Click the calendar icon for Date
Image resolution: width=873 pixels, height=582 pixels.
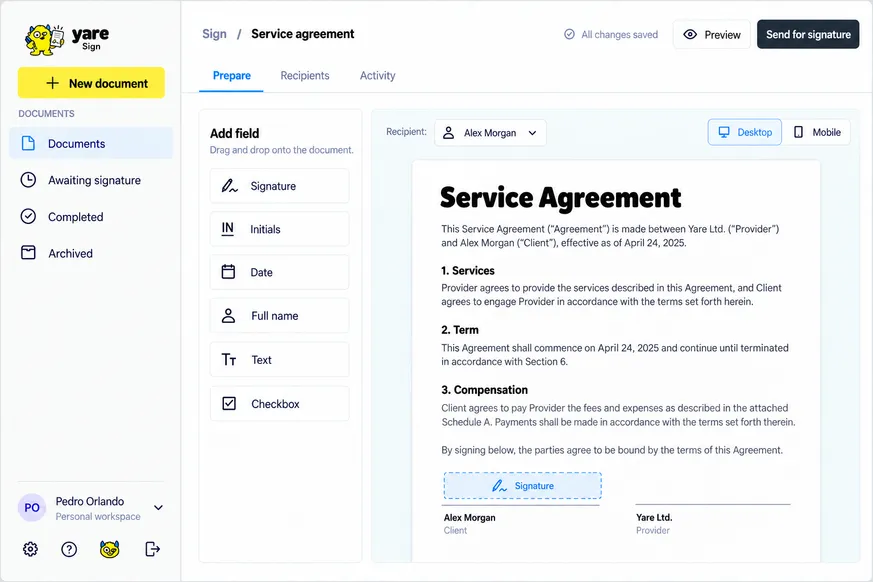[x=228, y=272]
